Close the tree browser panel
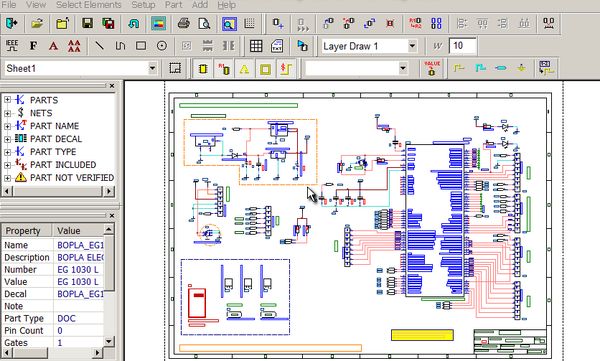 [112, 86]
